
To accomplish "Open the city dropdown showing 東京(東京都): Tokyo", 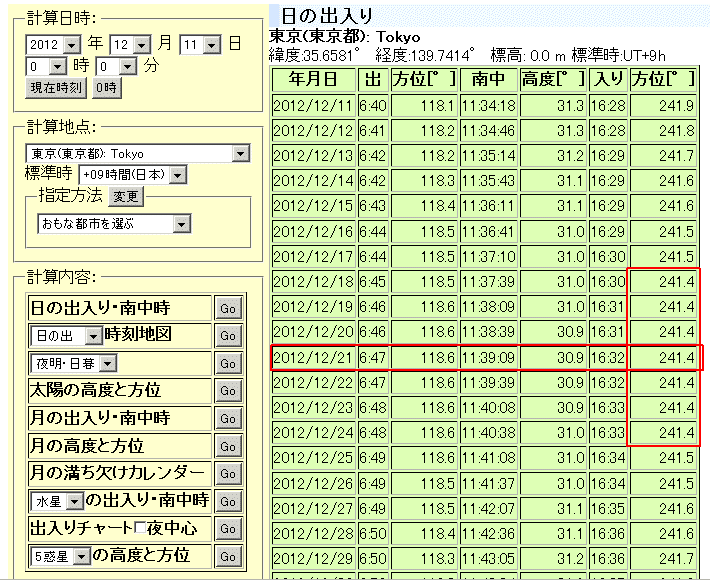I will (x=137, y=153).
